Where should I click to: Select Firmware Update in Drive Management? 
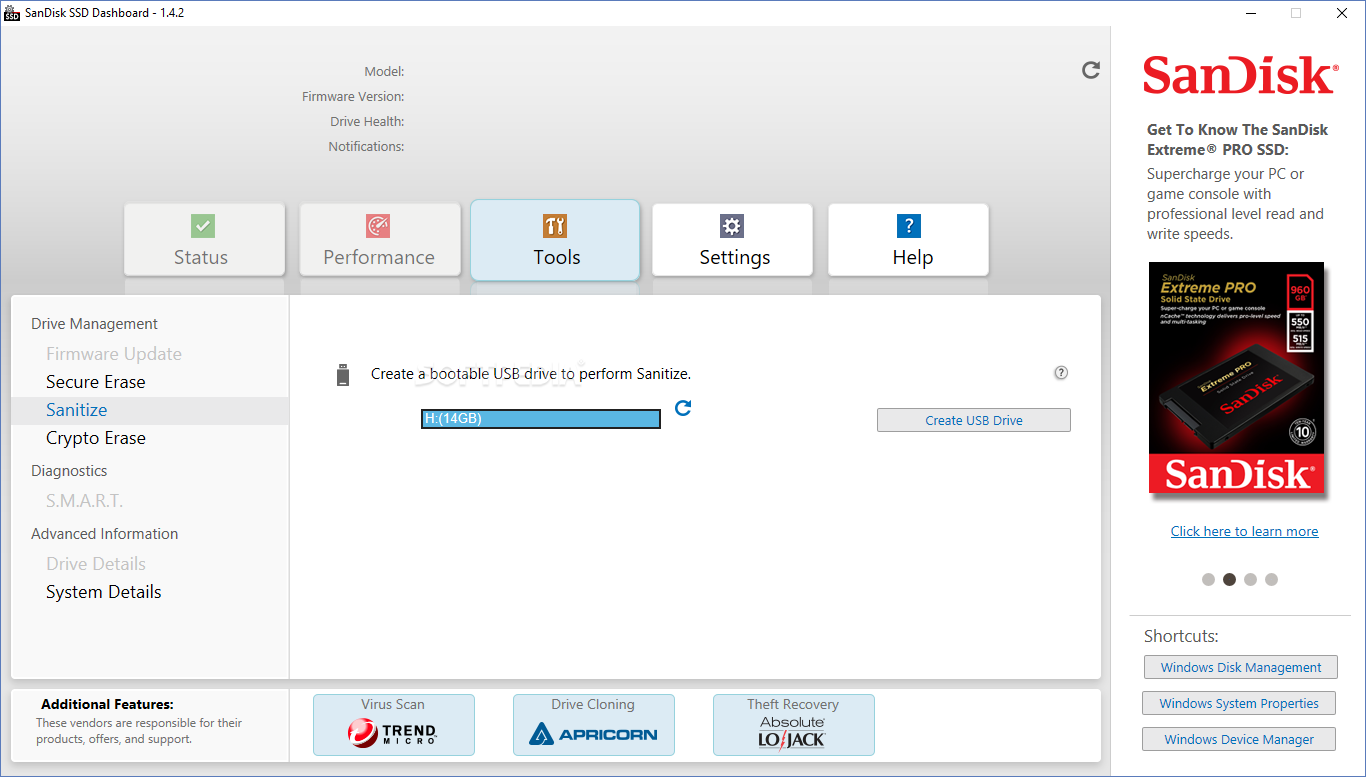tap(114, 354)
